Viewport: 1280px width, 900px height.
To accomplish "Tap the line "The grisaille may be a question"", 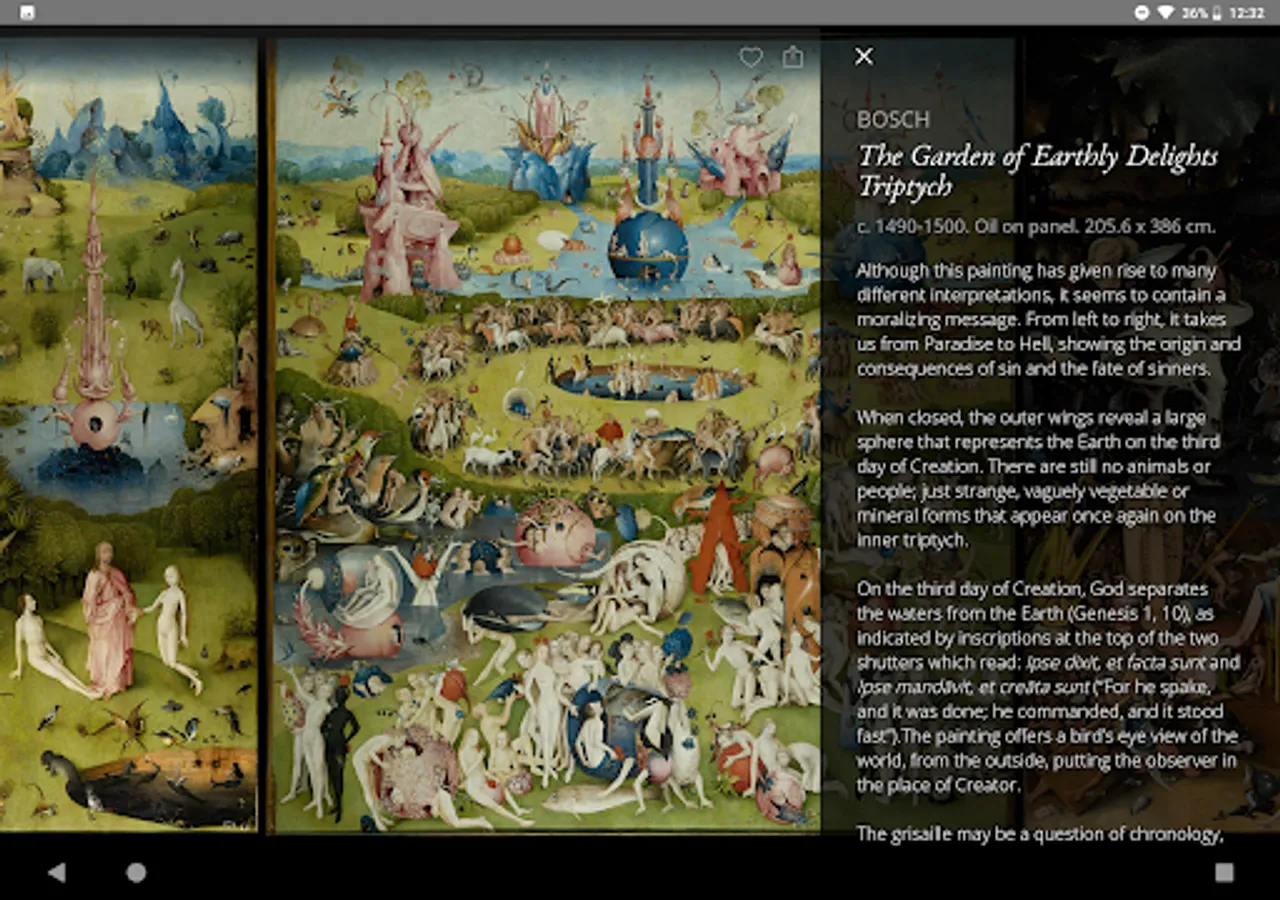I will (1040, 834).
